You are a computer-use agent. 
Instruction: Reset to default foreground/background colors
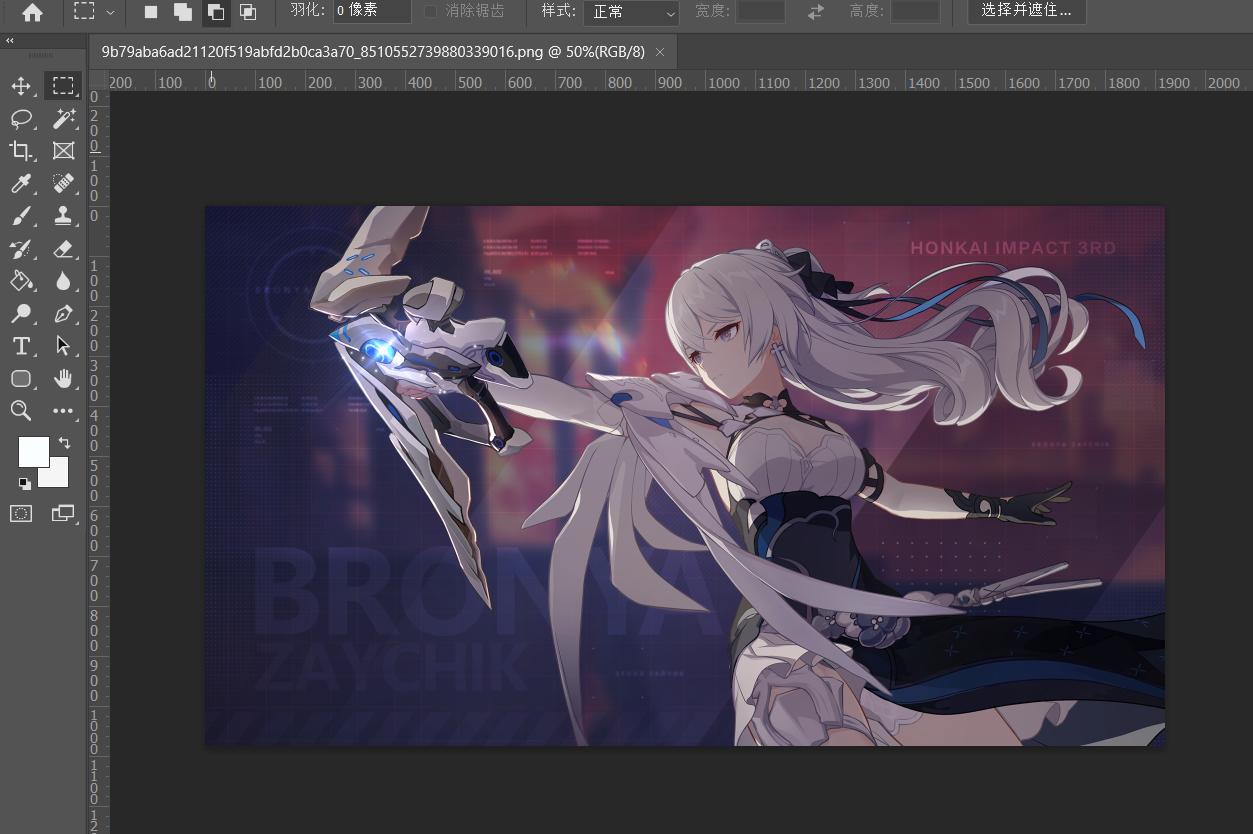tap(24, 483)
